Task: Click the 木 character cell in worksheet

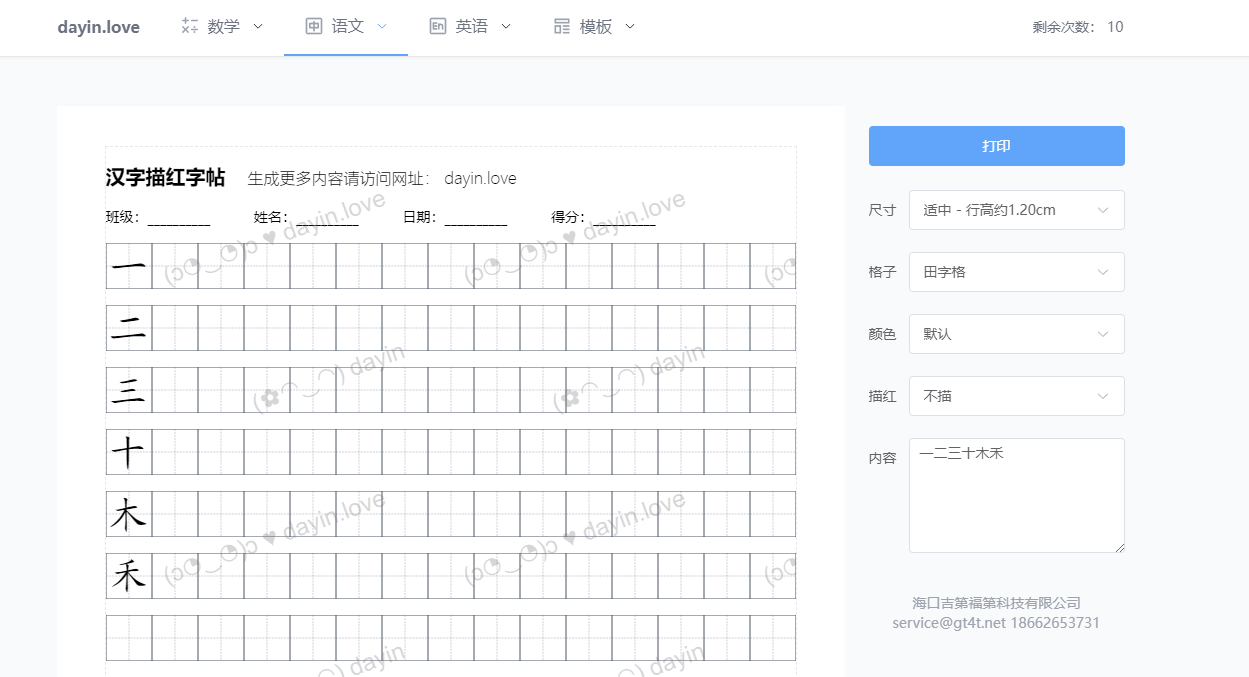Action: coord(129,515)
